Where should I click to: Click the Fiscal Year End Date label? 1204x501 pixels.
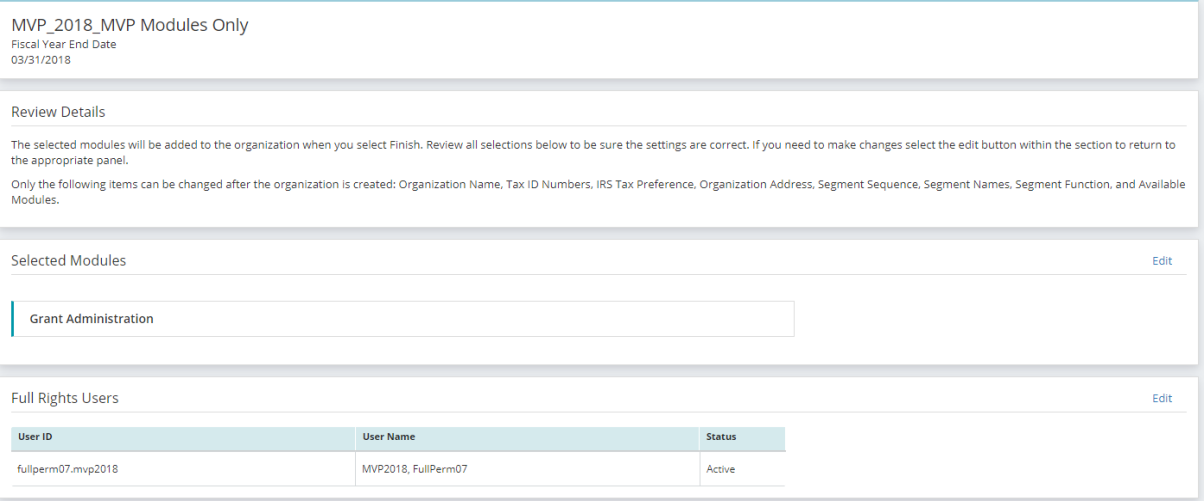click(51, 45)
